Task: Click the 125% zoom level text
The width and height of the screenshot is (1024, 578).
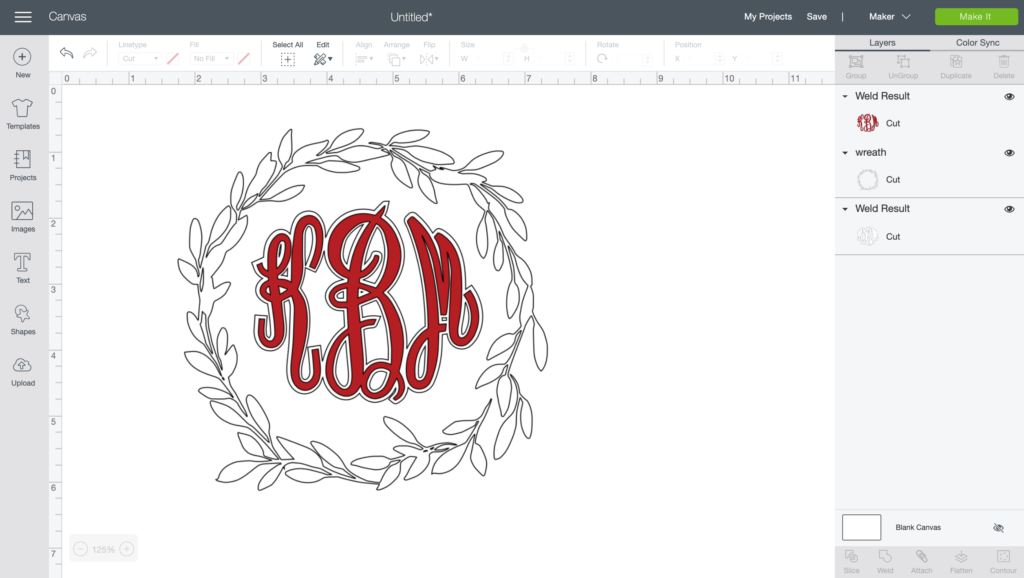Action: 103,550
